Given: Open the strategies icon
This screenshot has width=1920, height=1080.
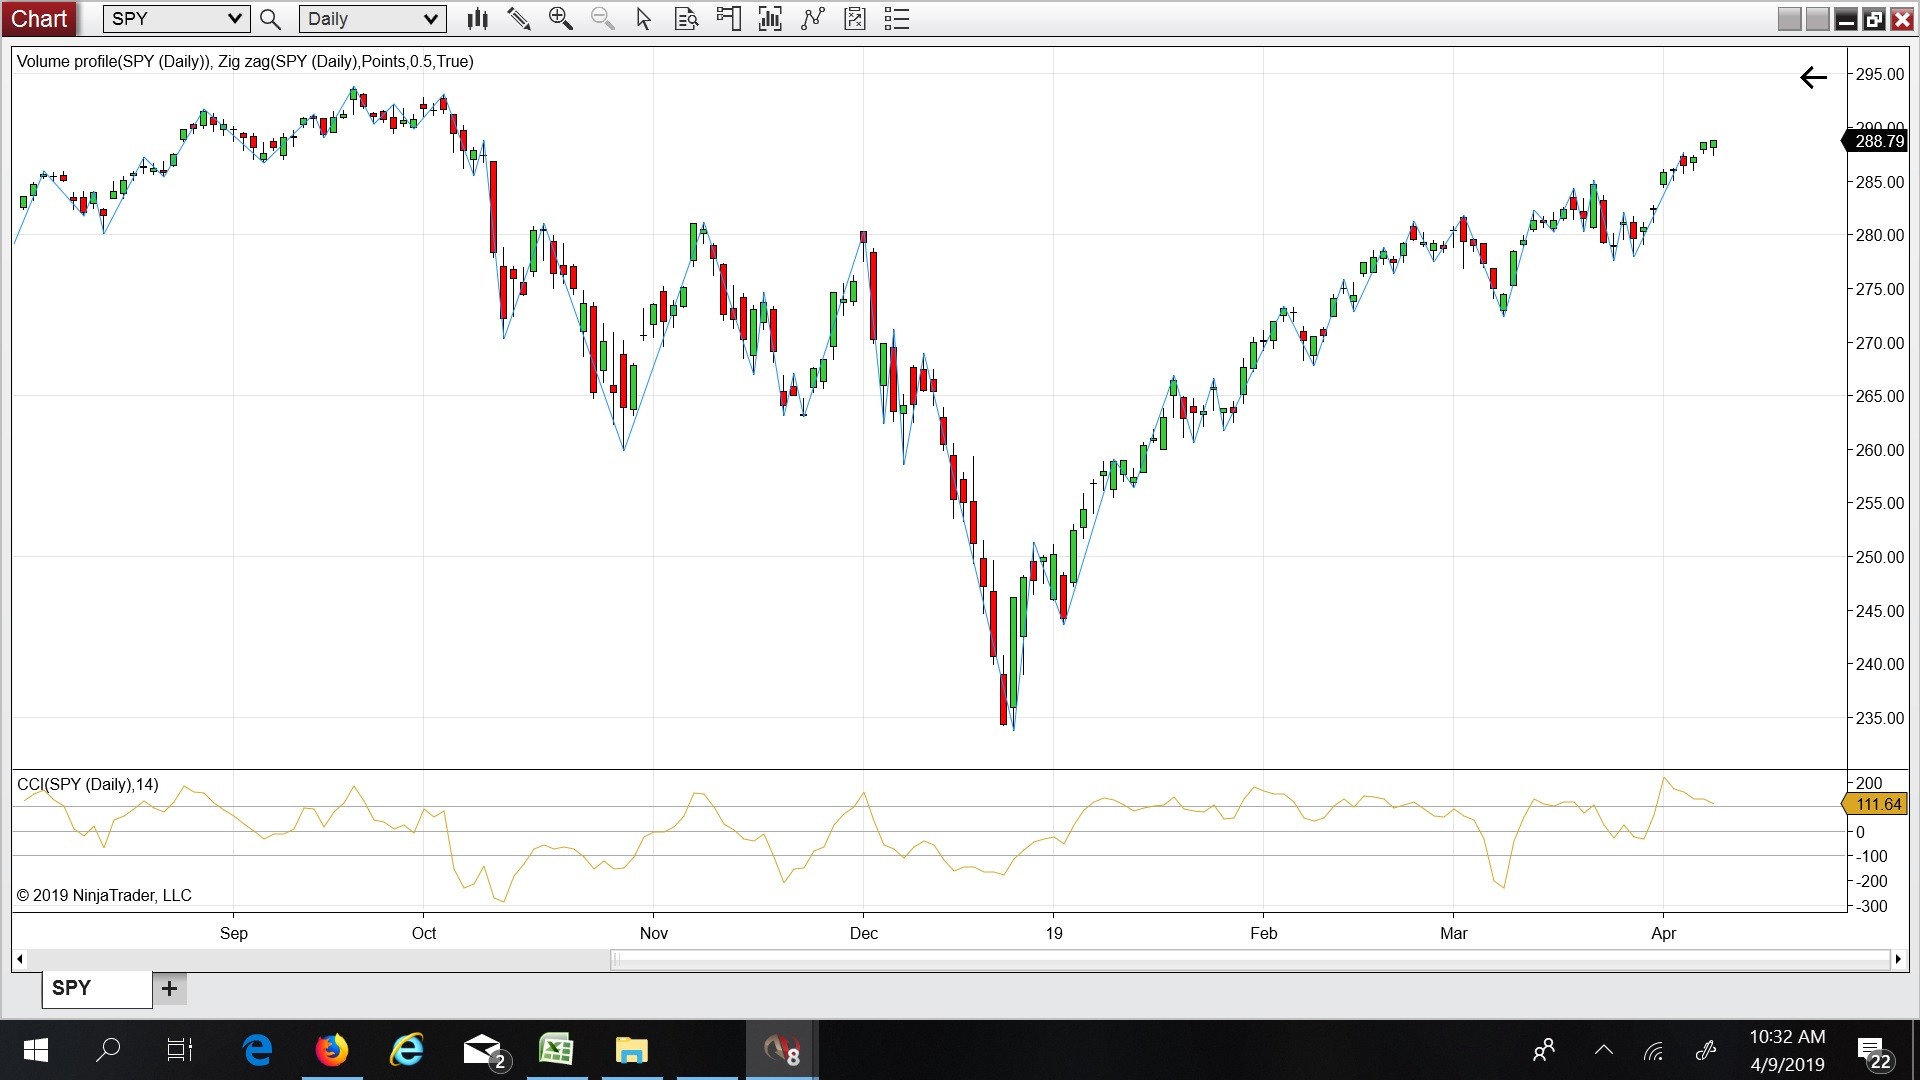Looking at the screenshot, I should [x=855, y=19].
